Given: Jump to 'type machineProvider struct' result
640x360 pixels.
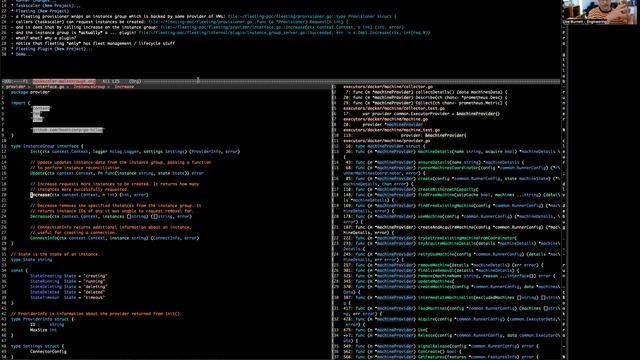Looking at the screenshot, I should click(x=390, y=146).
